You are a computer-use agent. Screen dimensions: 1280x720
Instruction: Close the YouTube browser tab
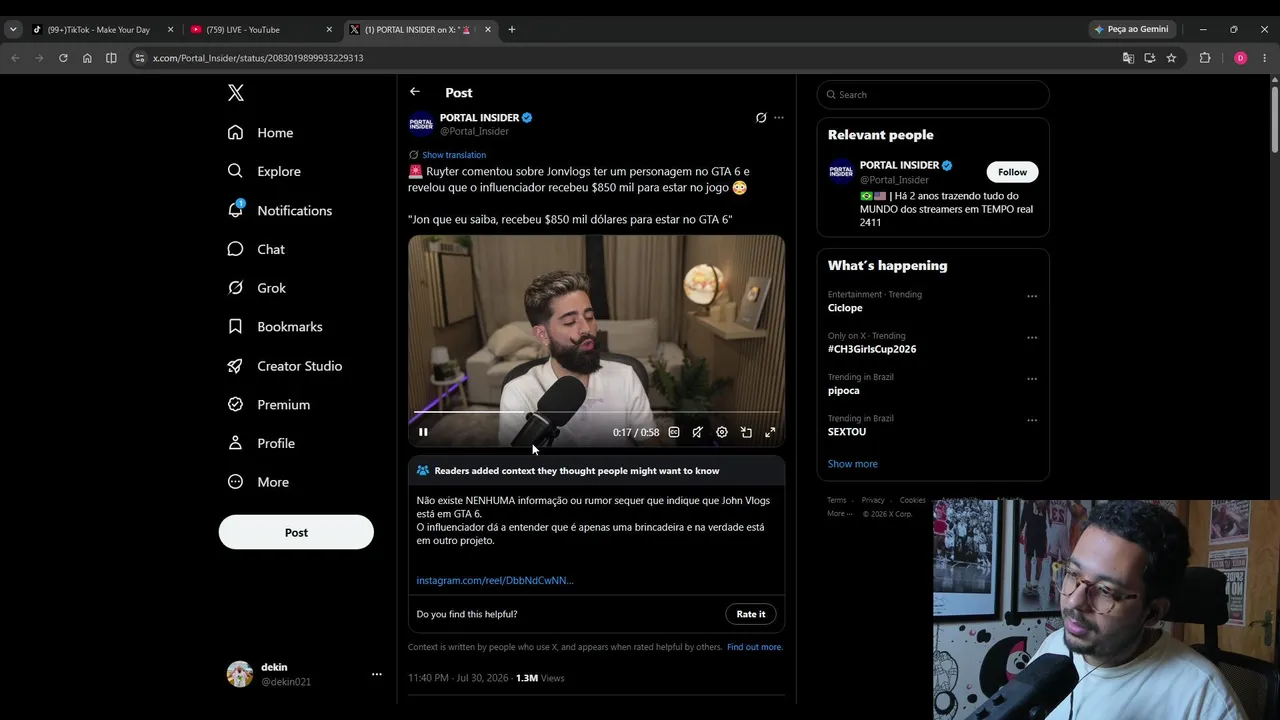pos(329,30)
